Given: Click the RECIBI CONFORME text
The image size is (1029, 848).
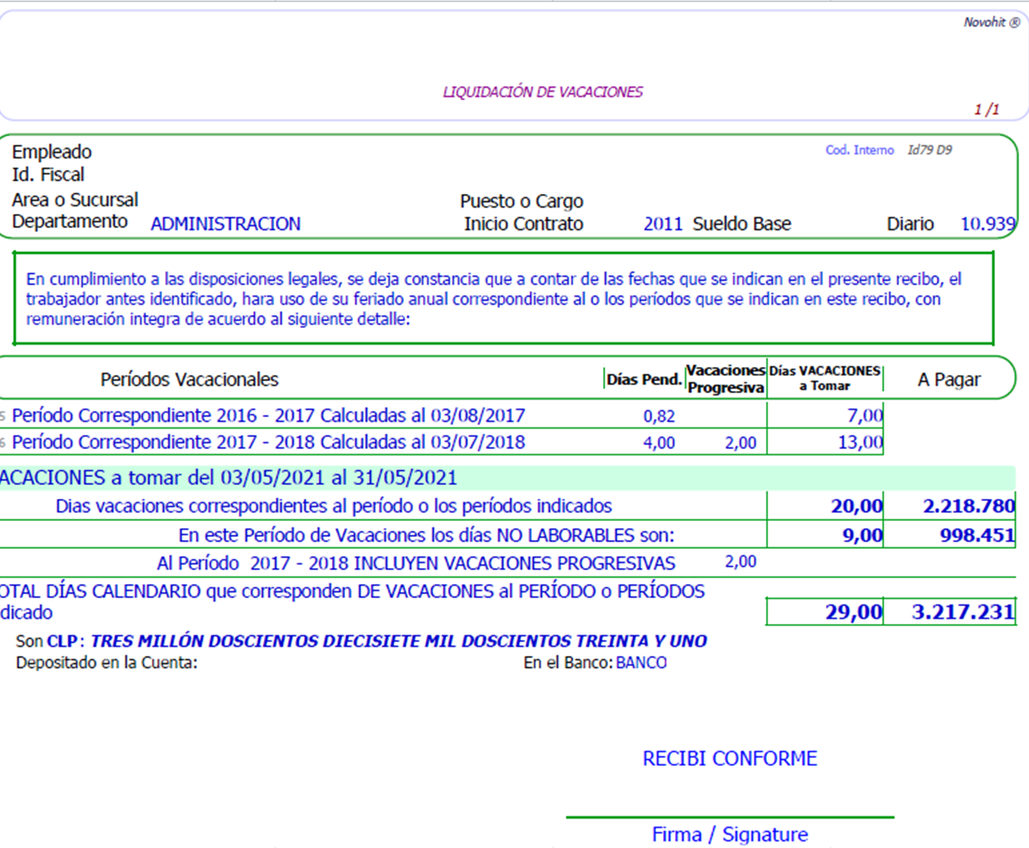Looking at the screenshot, I should (730, 759).
